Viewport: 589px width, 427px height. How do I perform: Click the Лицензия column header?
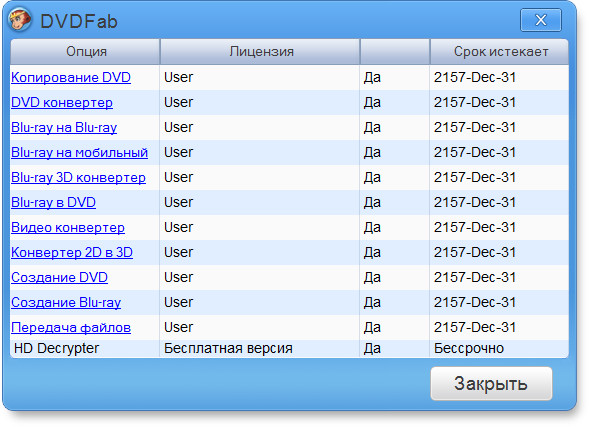tap(260, 51)
